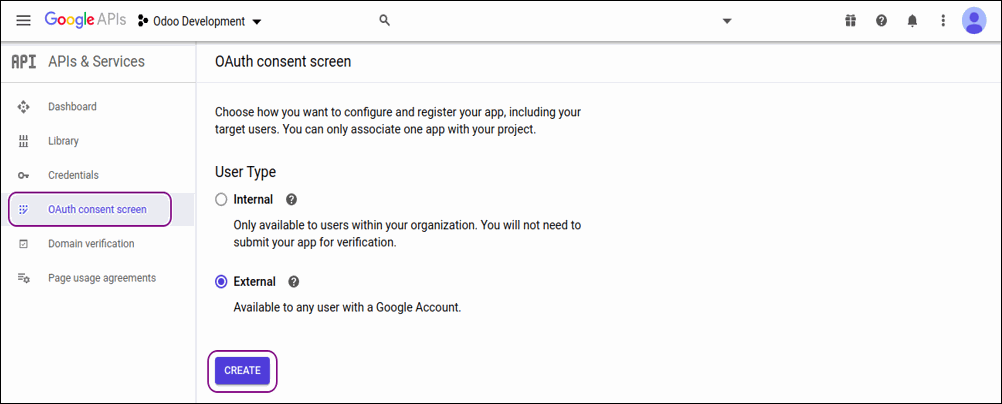Open the Credentials page

point(73,175)
